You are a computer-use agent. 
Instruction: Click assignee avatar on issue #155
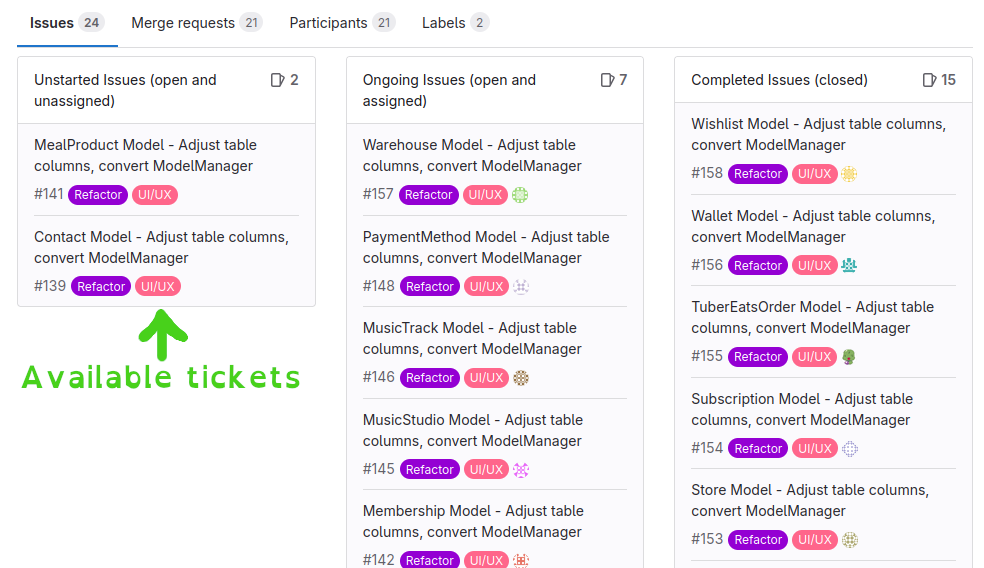(849, 357)
